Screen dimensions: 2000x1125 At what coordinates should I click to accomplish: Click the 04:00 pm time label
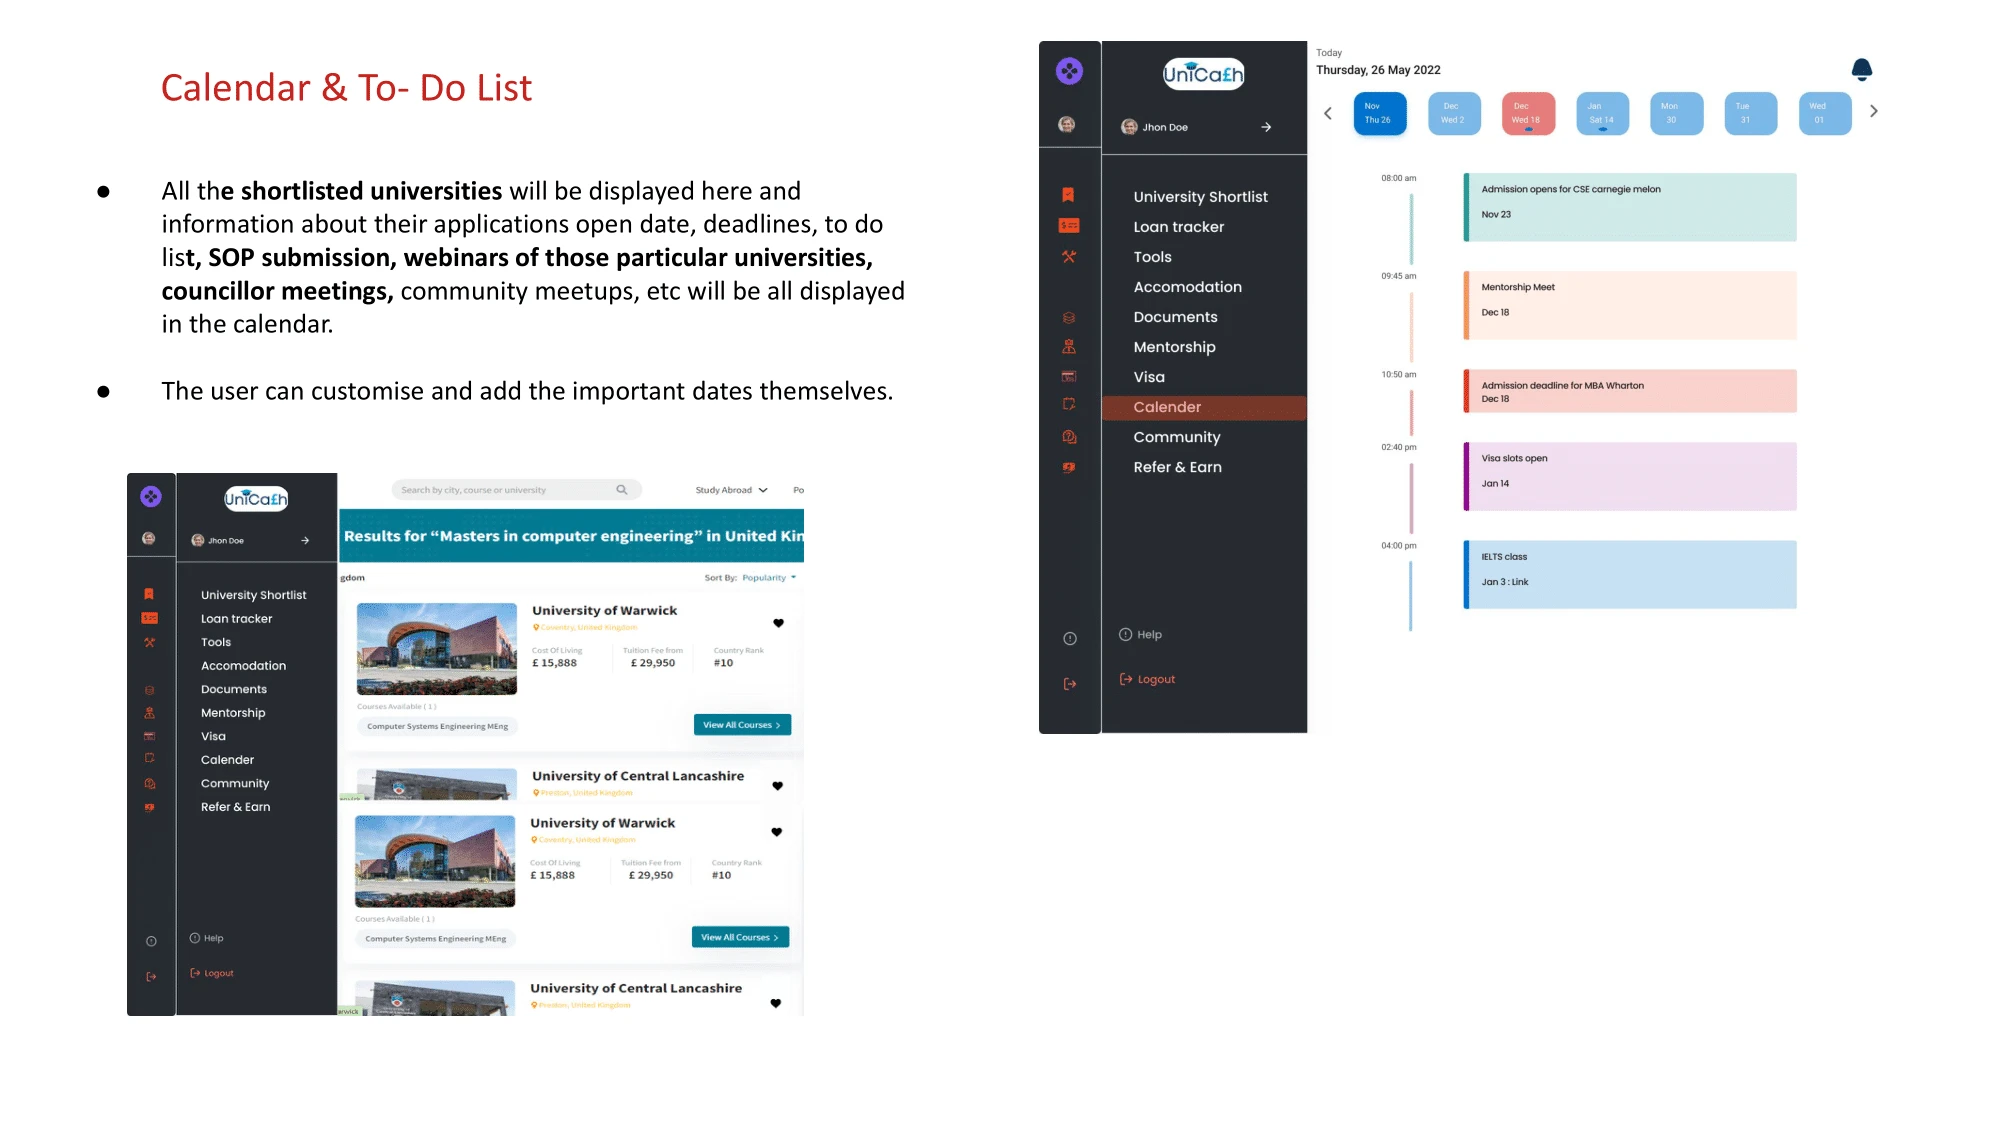coord(1398,546)
